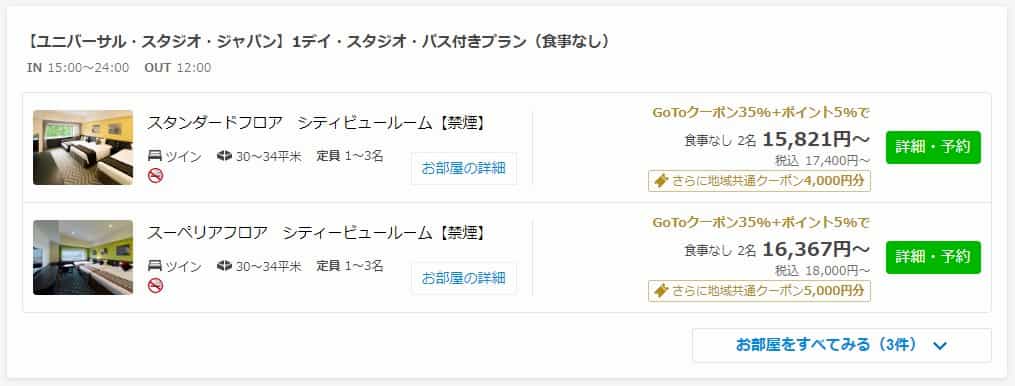Image resolution: width=1015 pixels, height=386 pixels.
Task: Click the スーペリアフロア シティービュールーム title
Action: [317, 233]
